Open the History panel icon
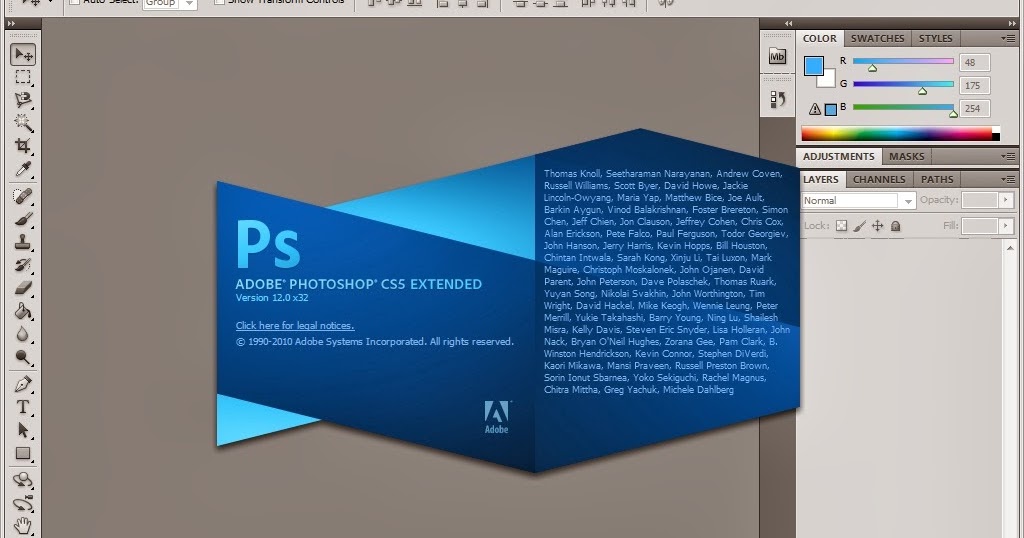1024x538 pixels. click(777, 99)
